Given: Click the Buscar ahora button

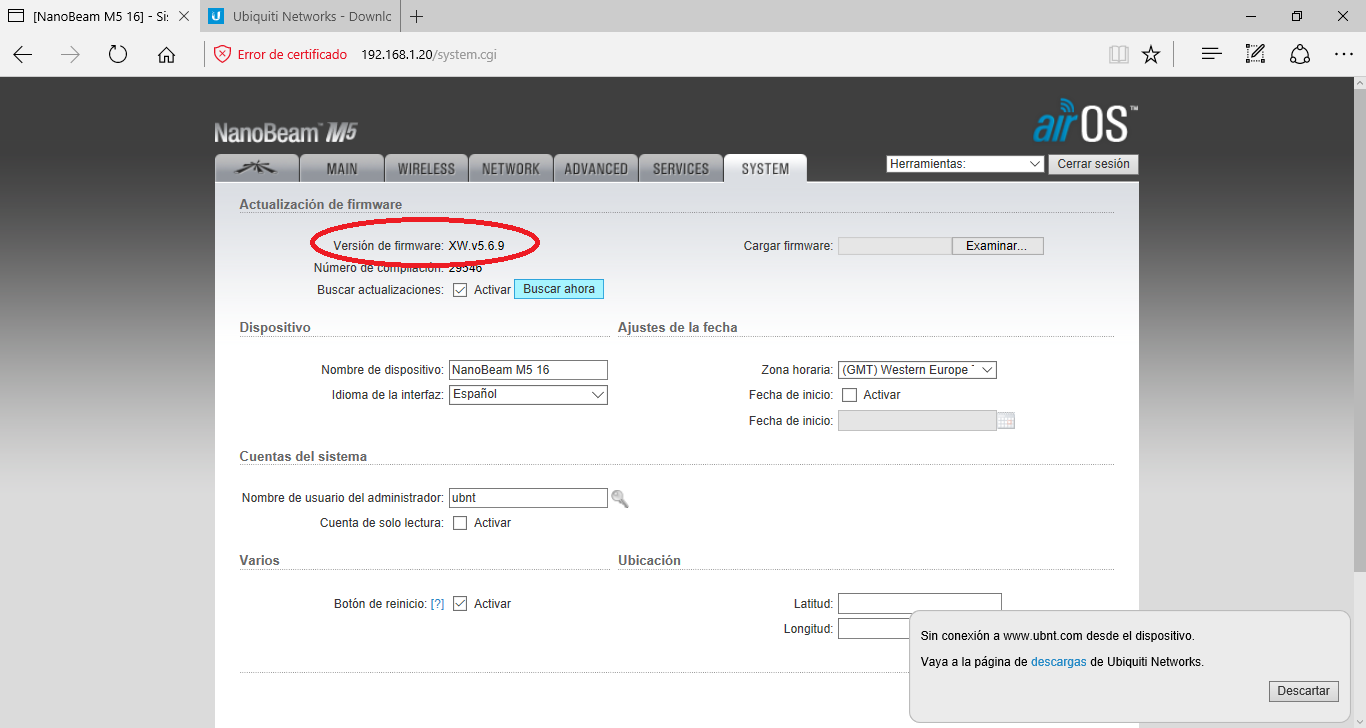Looking at the screenshot, I should click(559, 289).
